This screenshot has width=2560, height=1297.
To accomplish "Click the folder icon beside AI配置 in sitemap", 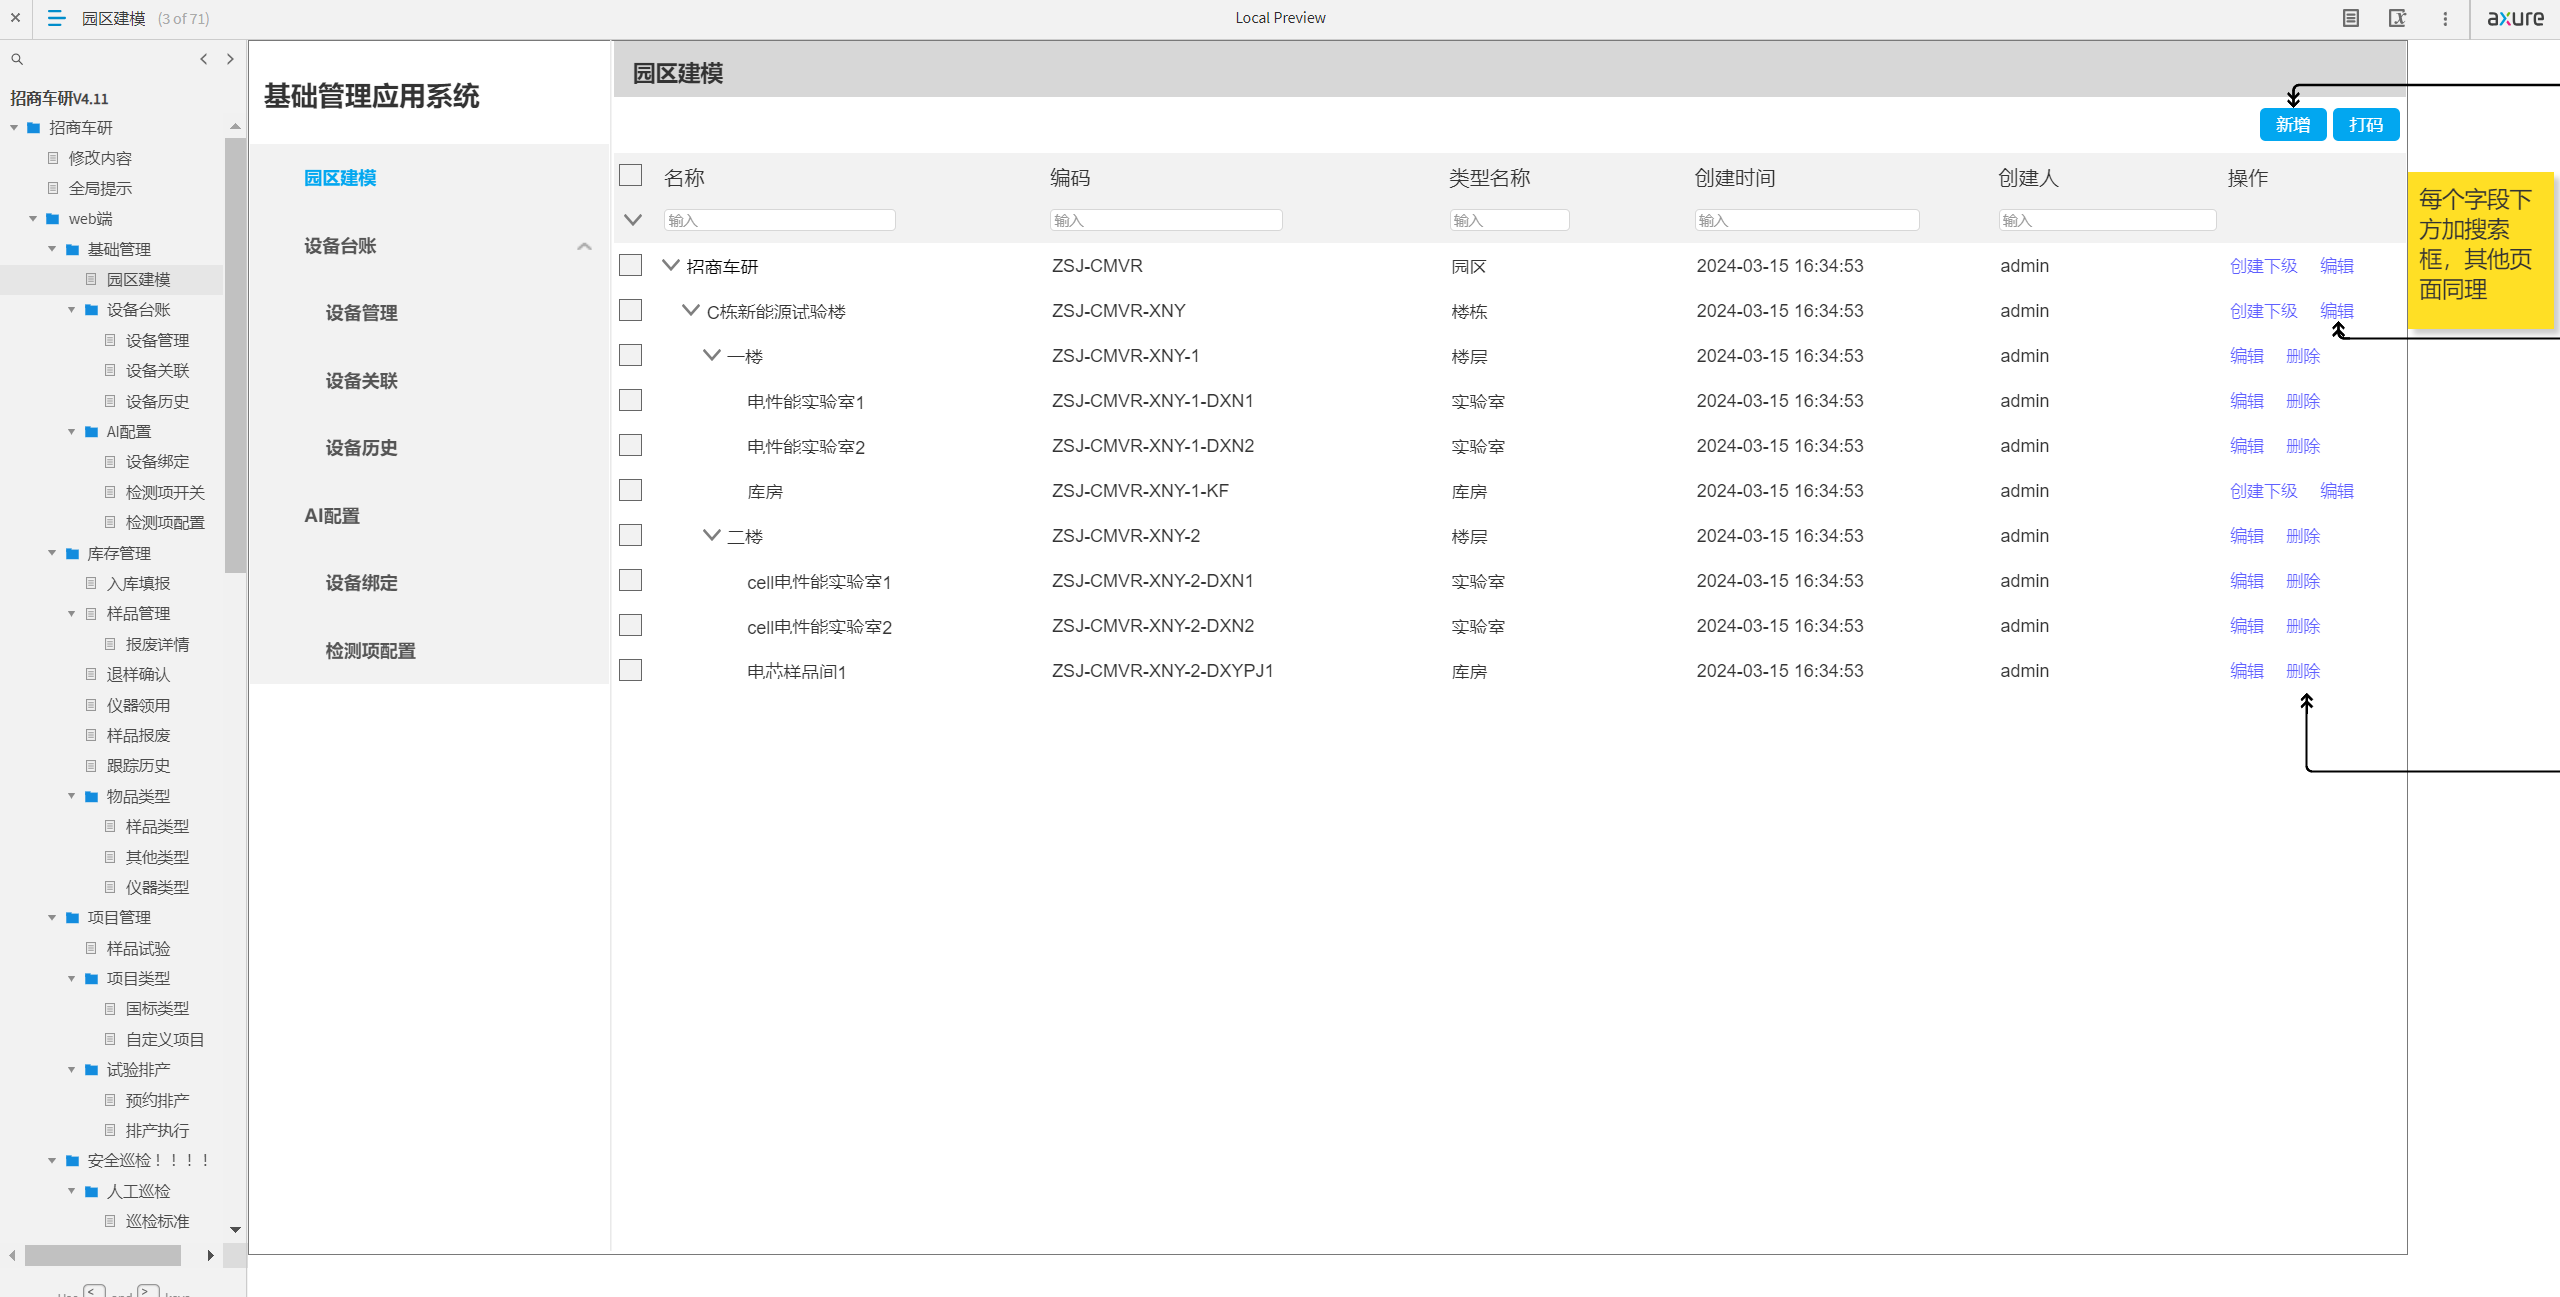I will pyautogui.click(x=91, y=431).
